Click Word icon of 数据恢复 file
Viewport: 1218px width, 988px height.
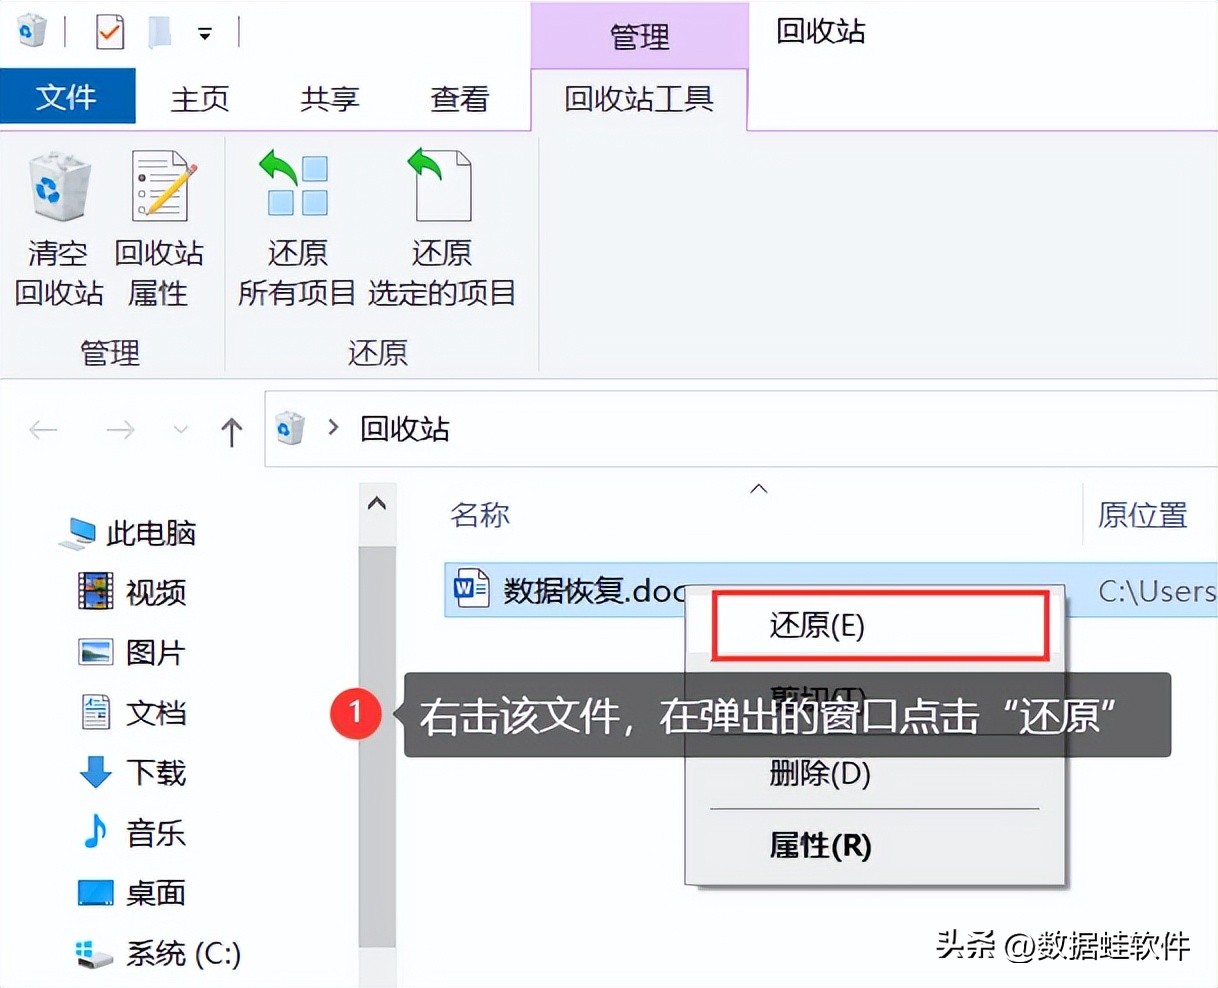click(471, 588)
